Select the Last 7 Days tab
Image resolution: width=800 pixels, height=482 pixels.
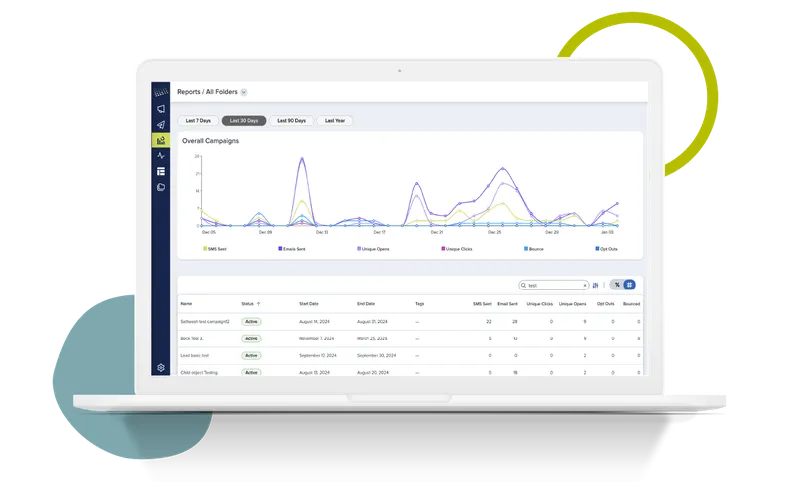(197, 120)
